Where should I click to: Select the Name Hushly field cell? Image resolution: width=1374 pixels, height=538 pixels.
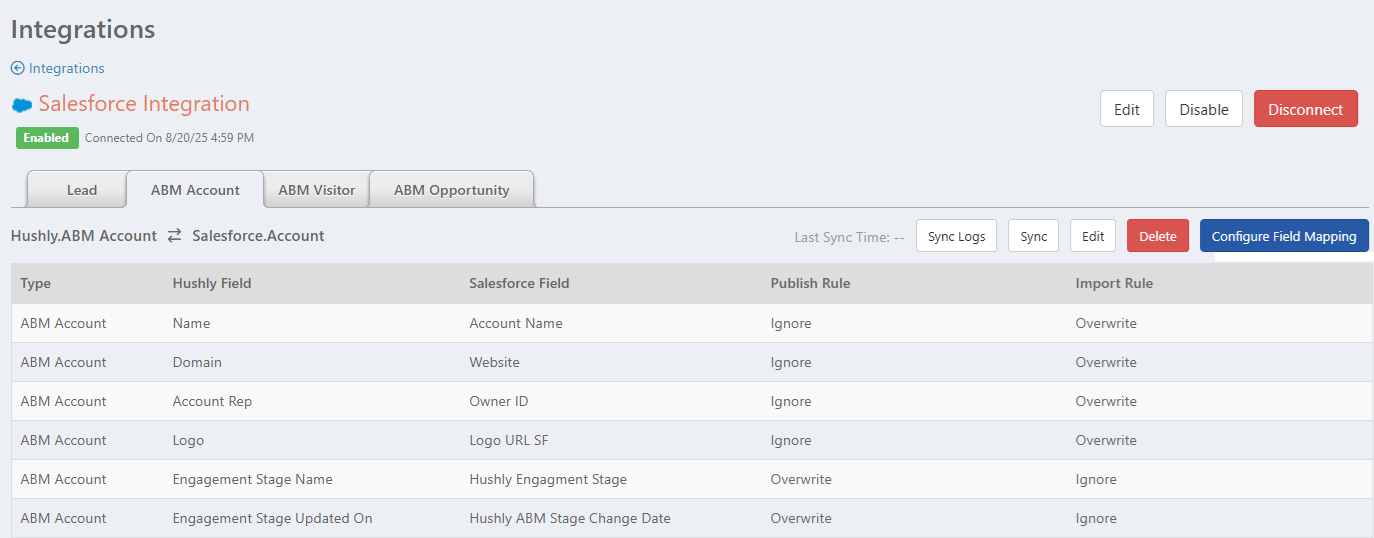(x=191, y=323)
